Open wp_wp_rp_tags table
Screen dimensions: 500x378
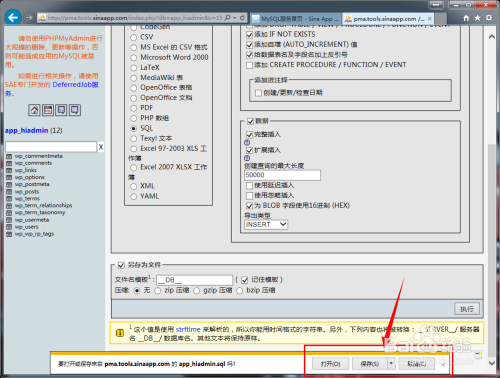tap(34, 234)
